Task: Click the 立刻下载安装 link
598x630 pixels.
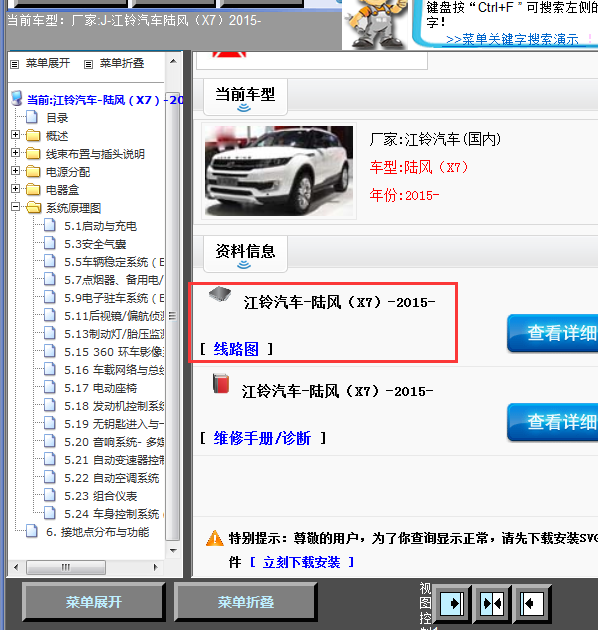Action: tap(301, 562)
